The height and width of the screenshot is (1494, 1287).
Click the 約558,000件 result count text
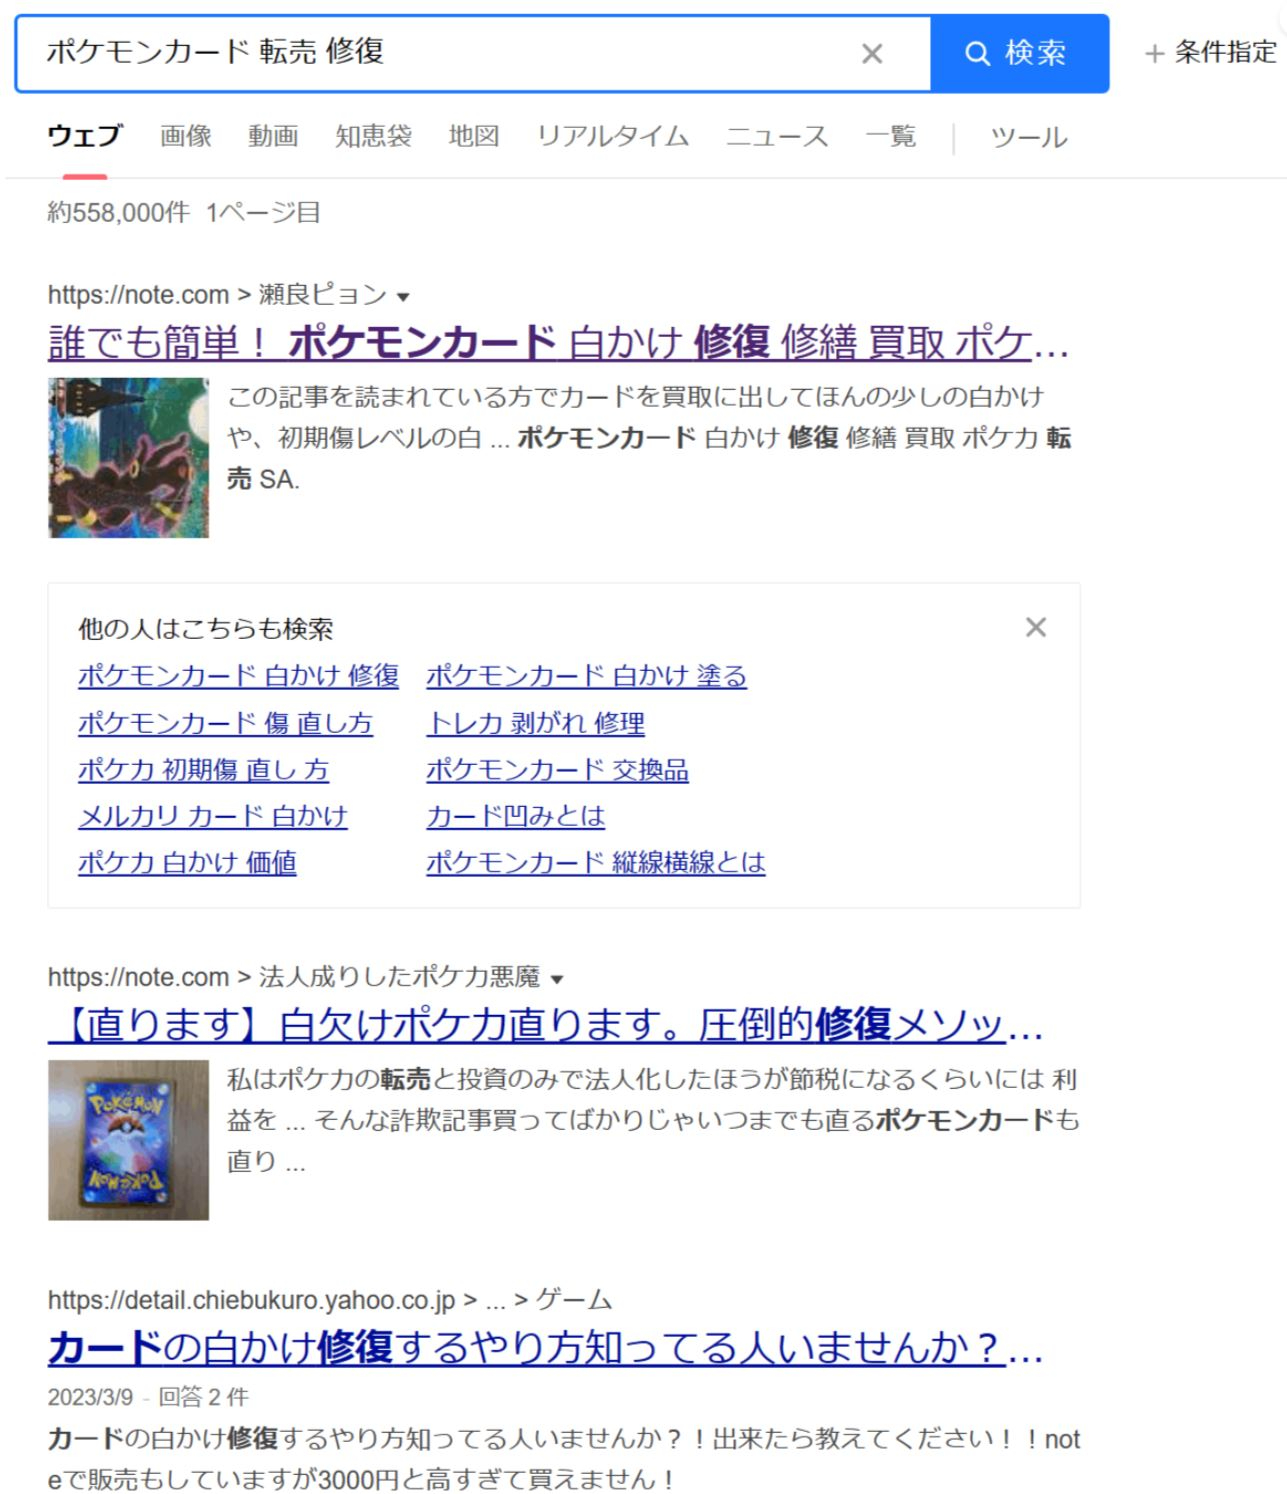point(118,212)
